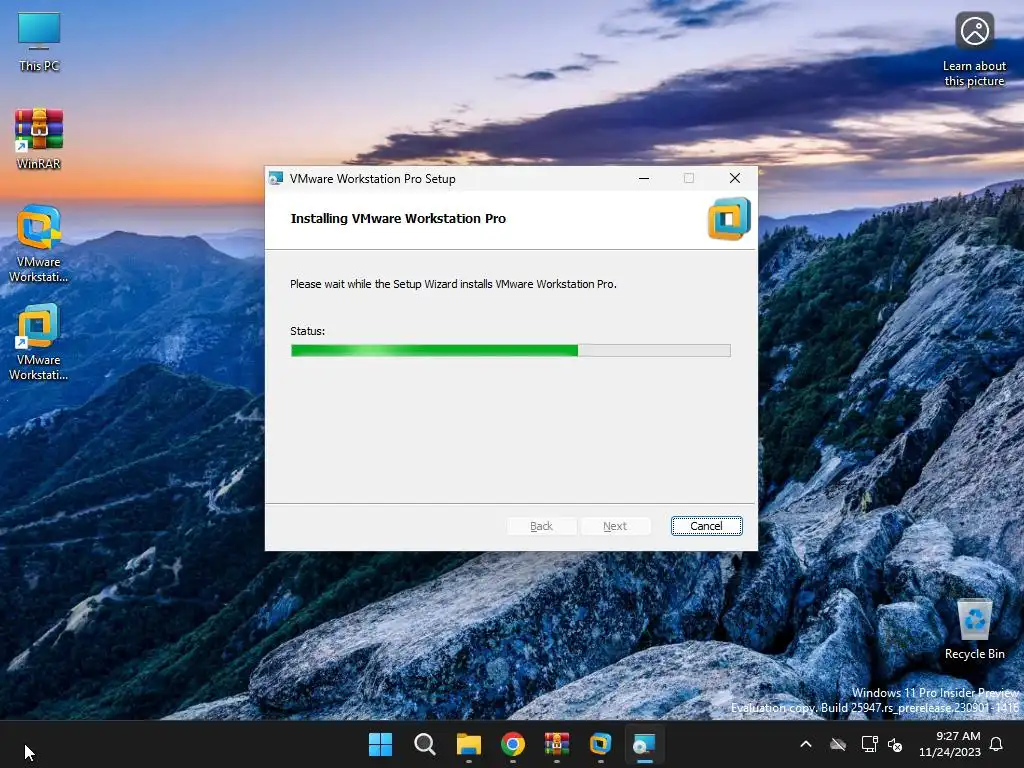This screenshot has height=768, width=1024.
Task: Open notifications bell icon
Action: click(996, 744)
